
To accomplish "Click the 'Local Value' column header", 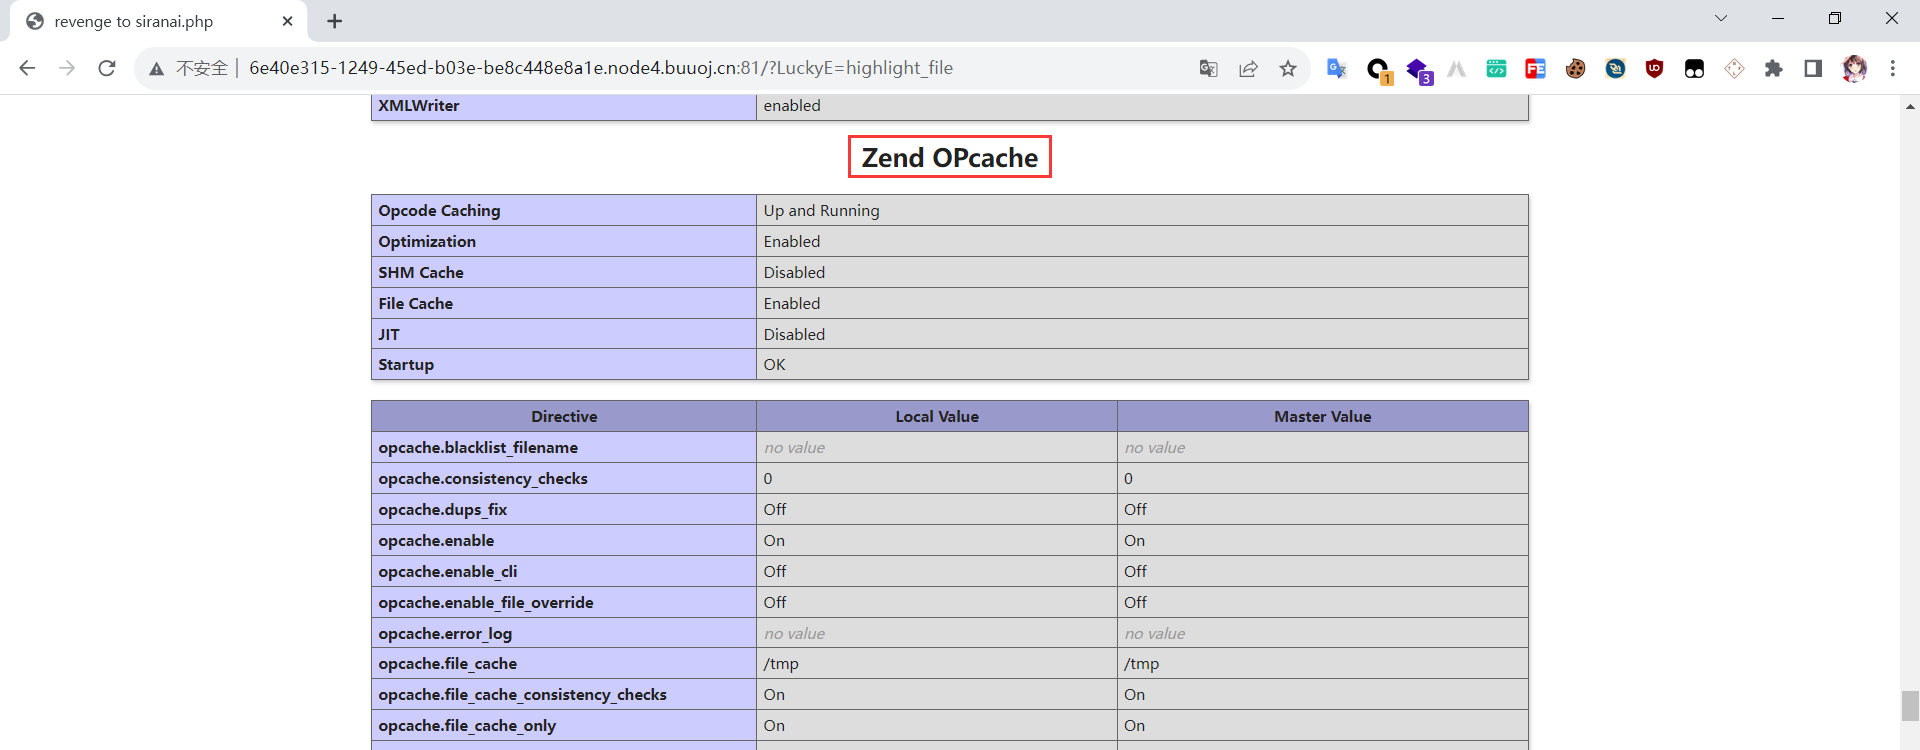I will click(937, 416).
